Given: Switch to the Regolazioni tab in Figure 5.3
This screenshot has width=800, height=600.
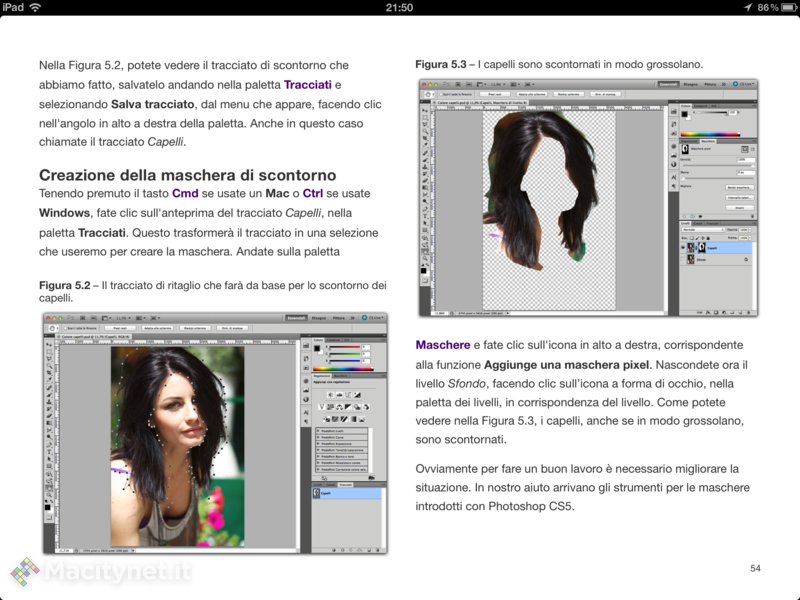Looking at the screenshot, I should (x=689, y=141).
